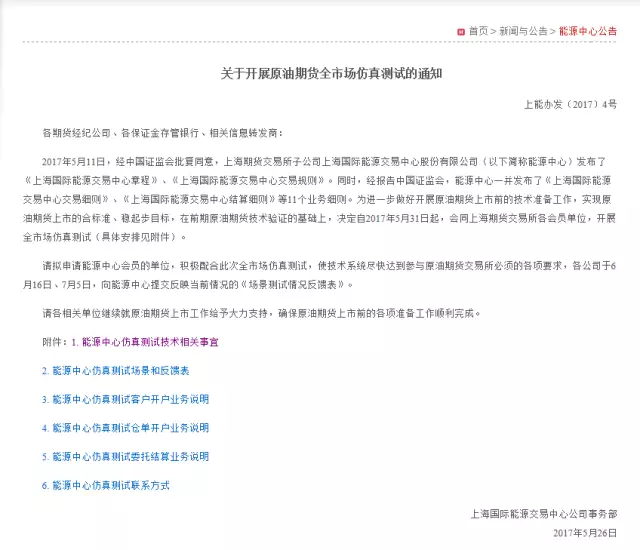640x550 pixels.
Task: Click the signature 上海国际能源交易中心公司事务部
Action: [x=544, y=513]
